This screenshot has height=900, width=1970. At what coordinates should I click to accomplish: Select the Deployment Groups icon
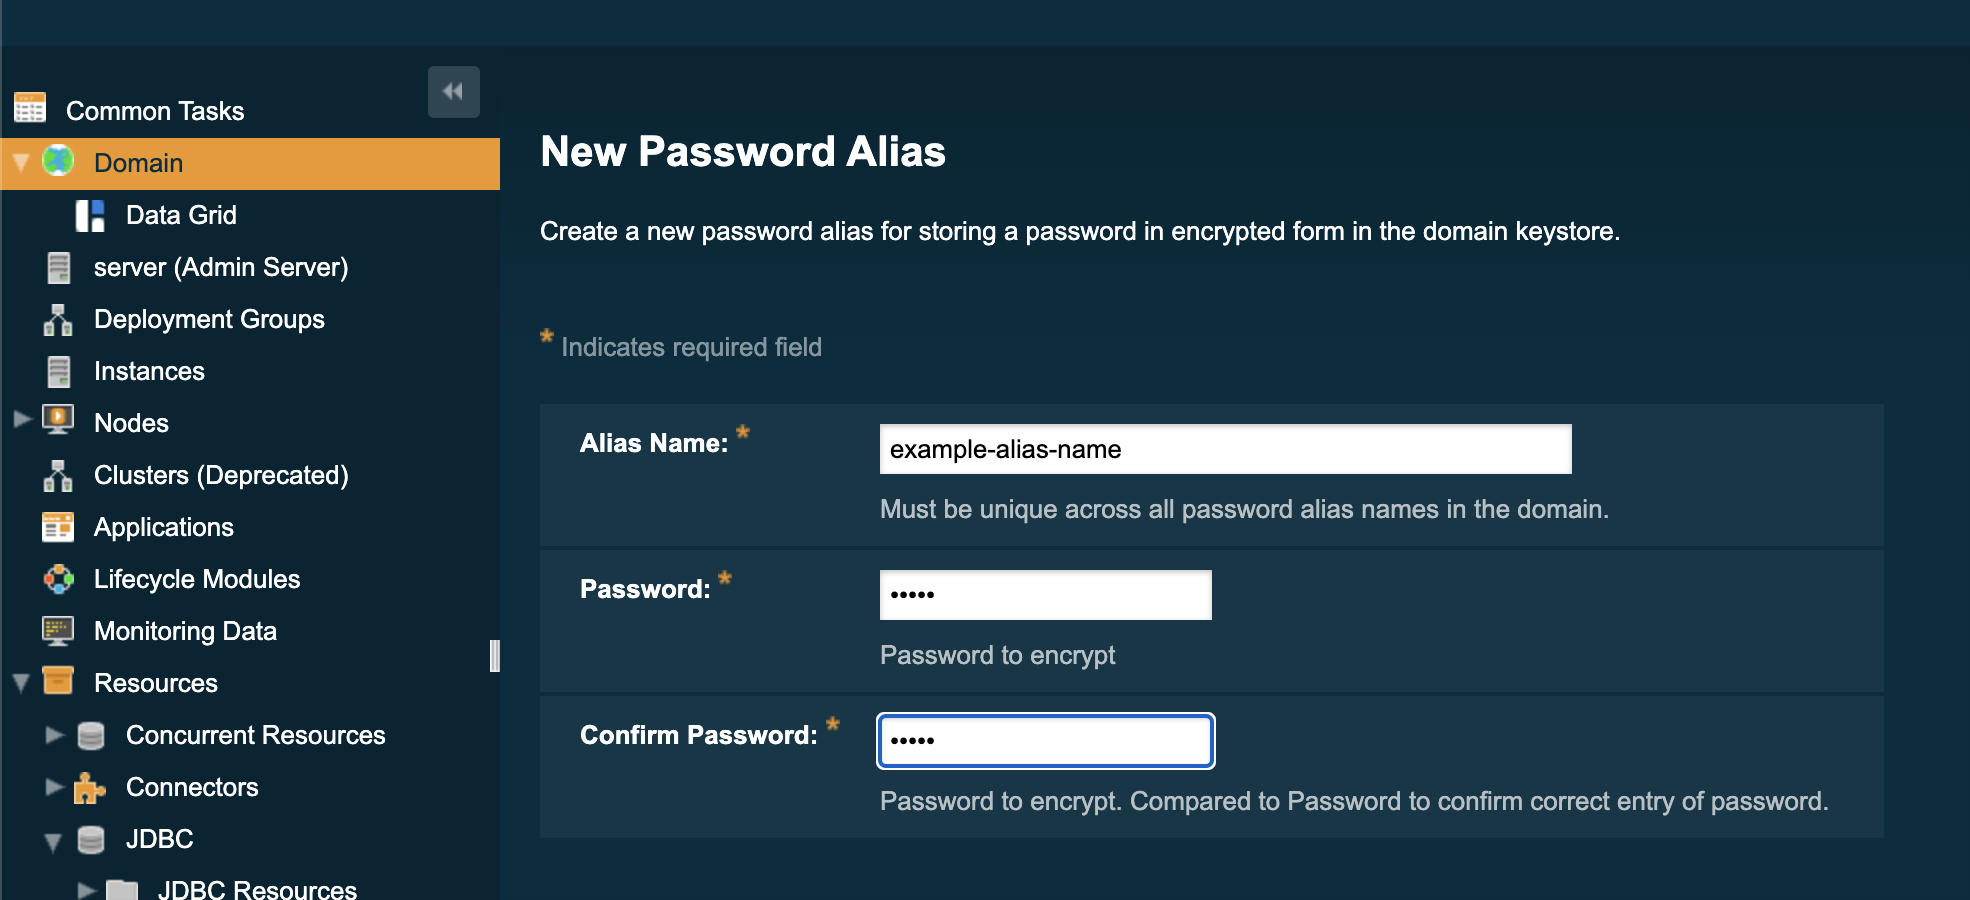point(59,318)
